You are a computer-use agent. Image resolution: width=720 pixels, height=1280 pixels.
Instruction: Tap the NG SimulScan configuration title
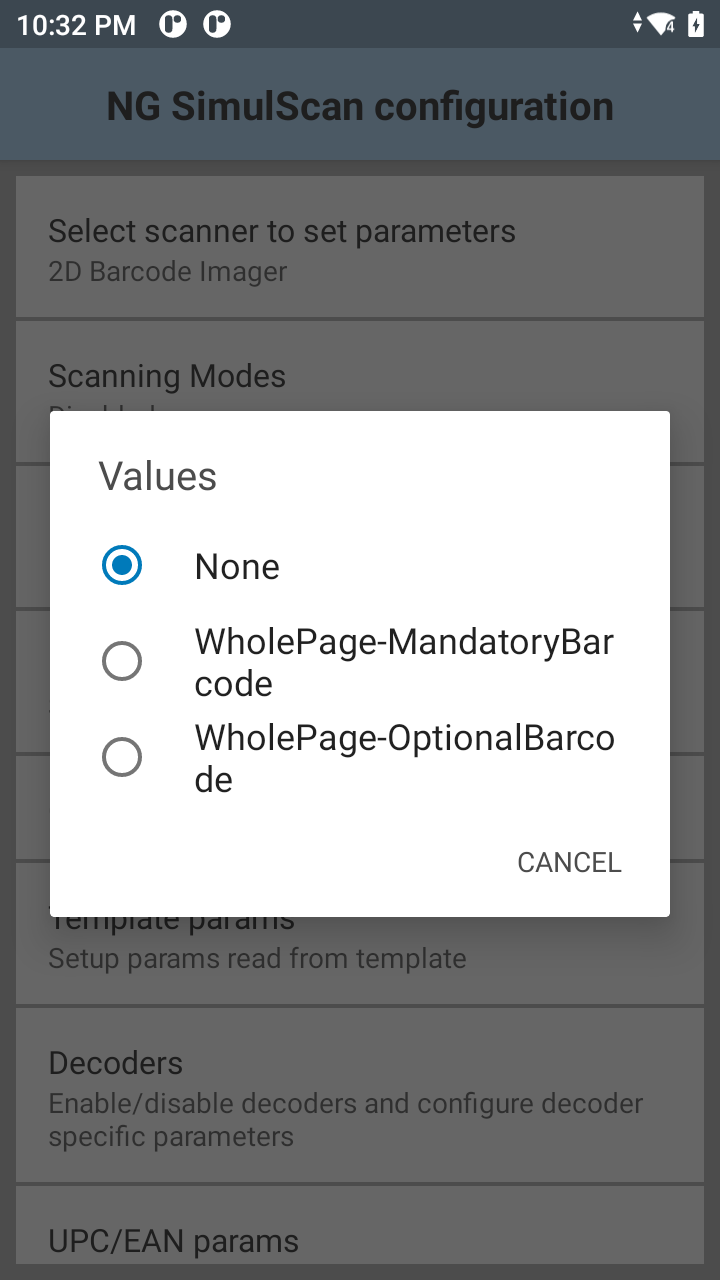tap(360, 107)
